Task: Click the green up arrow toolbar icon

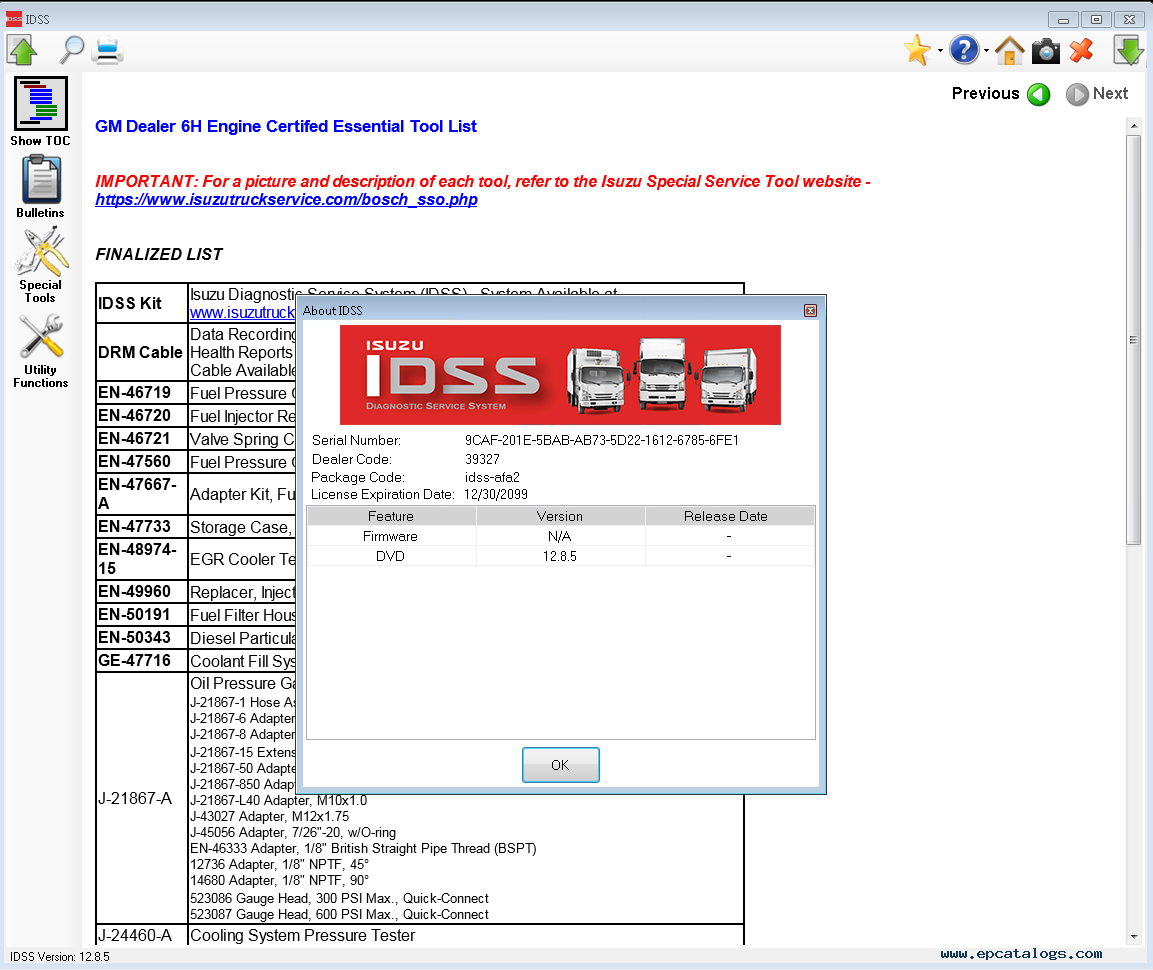Action: 22,50
